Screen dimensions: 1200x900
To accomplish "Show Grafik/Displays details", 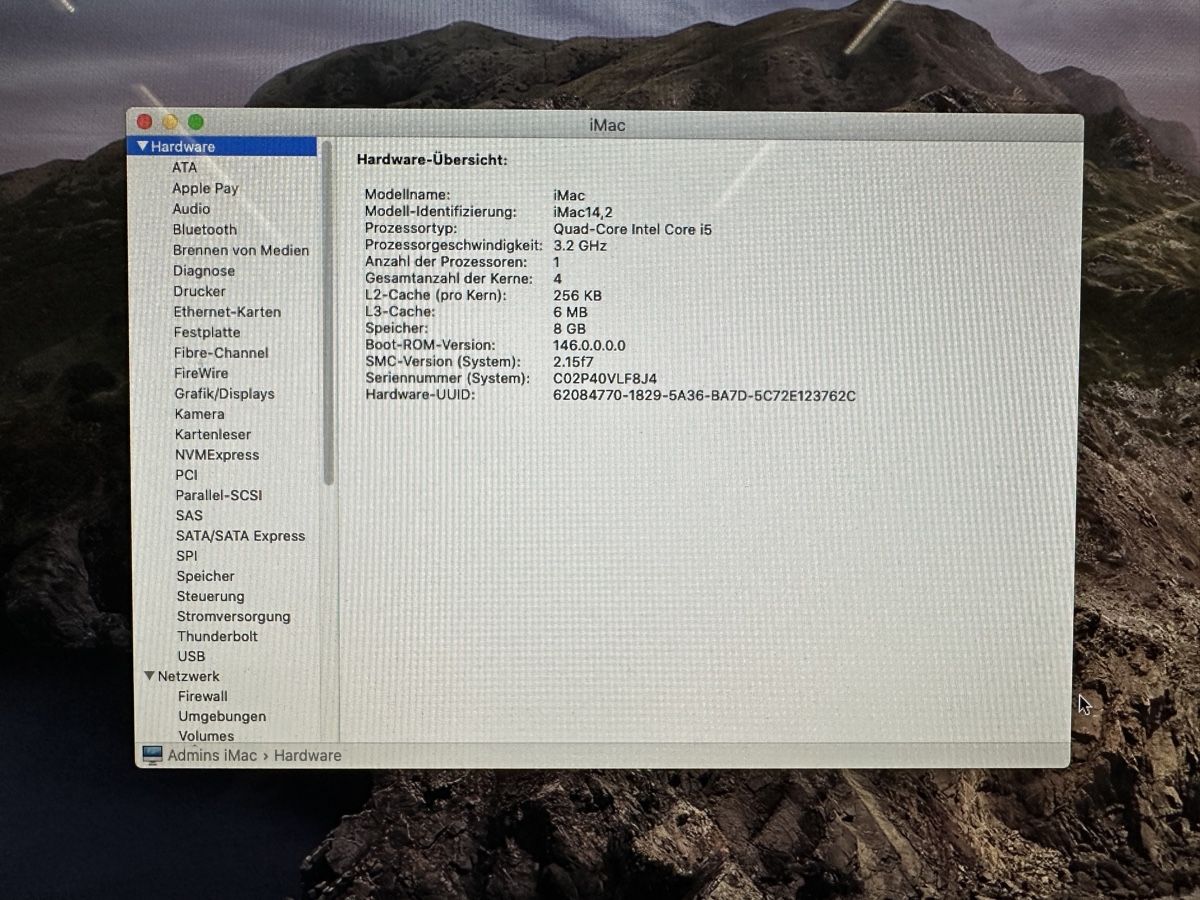I will [x=224, y=393].
